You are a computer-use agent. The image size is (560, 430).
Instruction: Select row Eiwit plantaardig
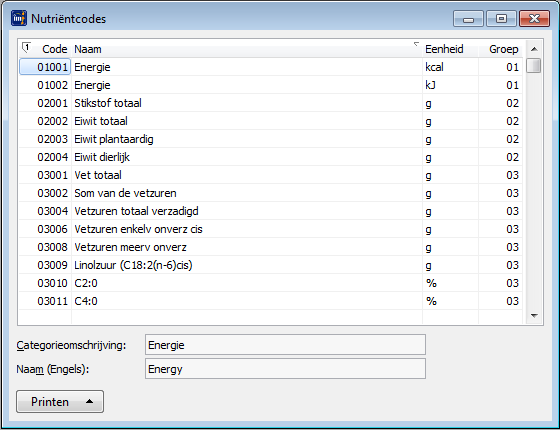click(270, 139)
